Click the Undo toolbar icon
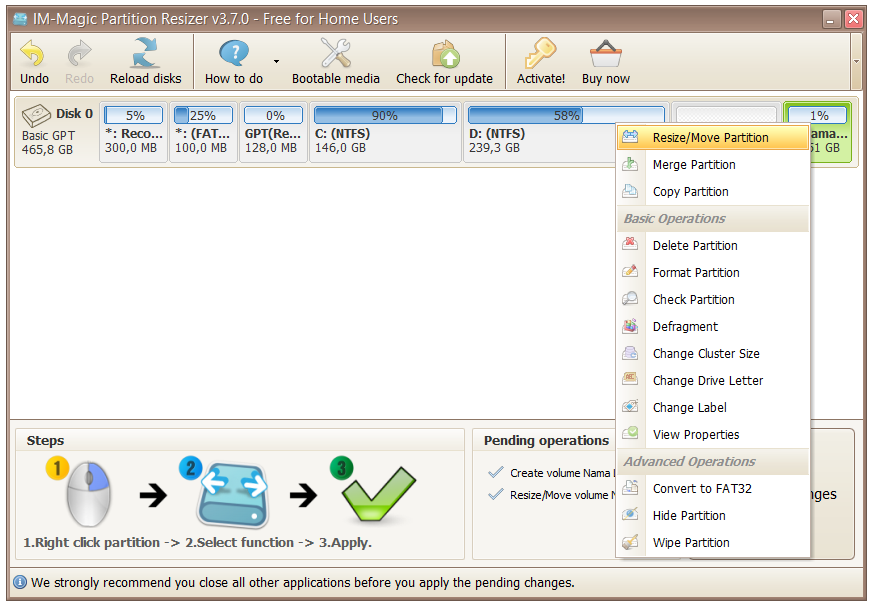The width and height of the screenshot is (871, 601). click(34, 54)
